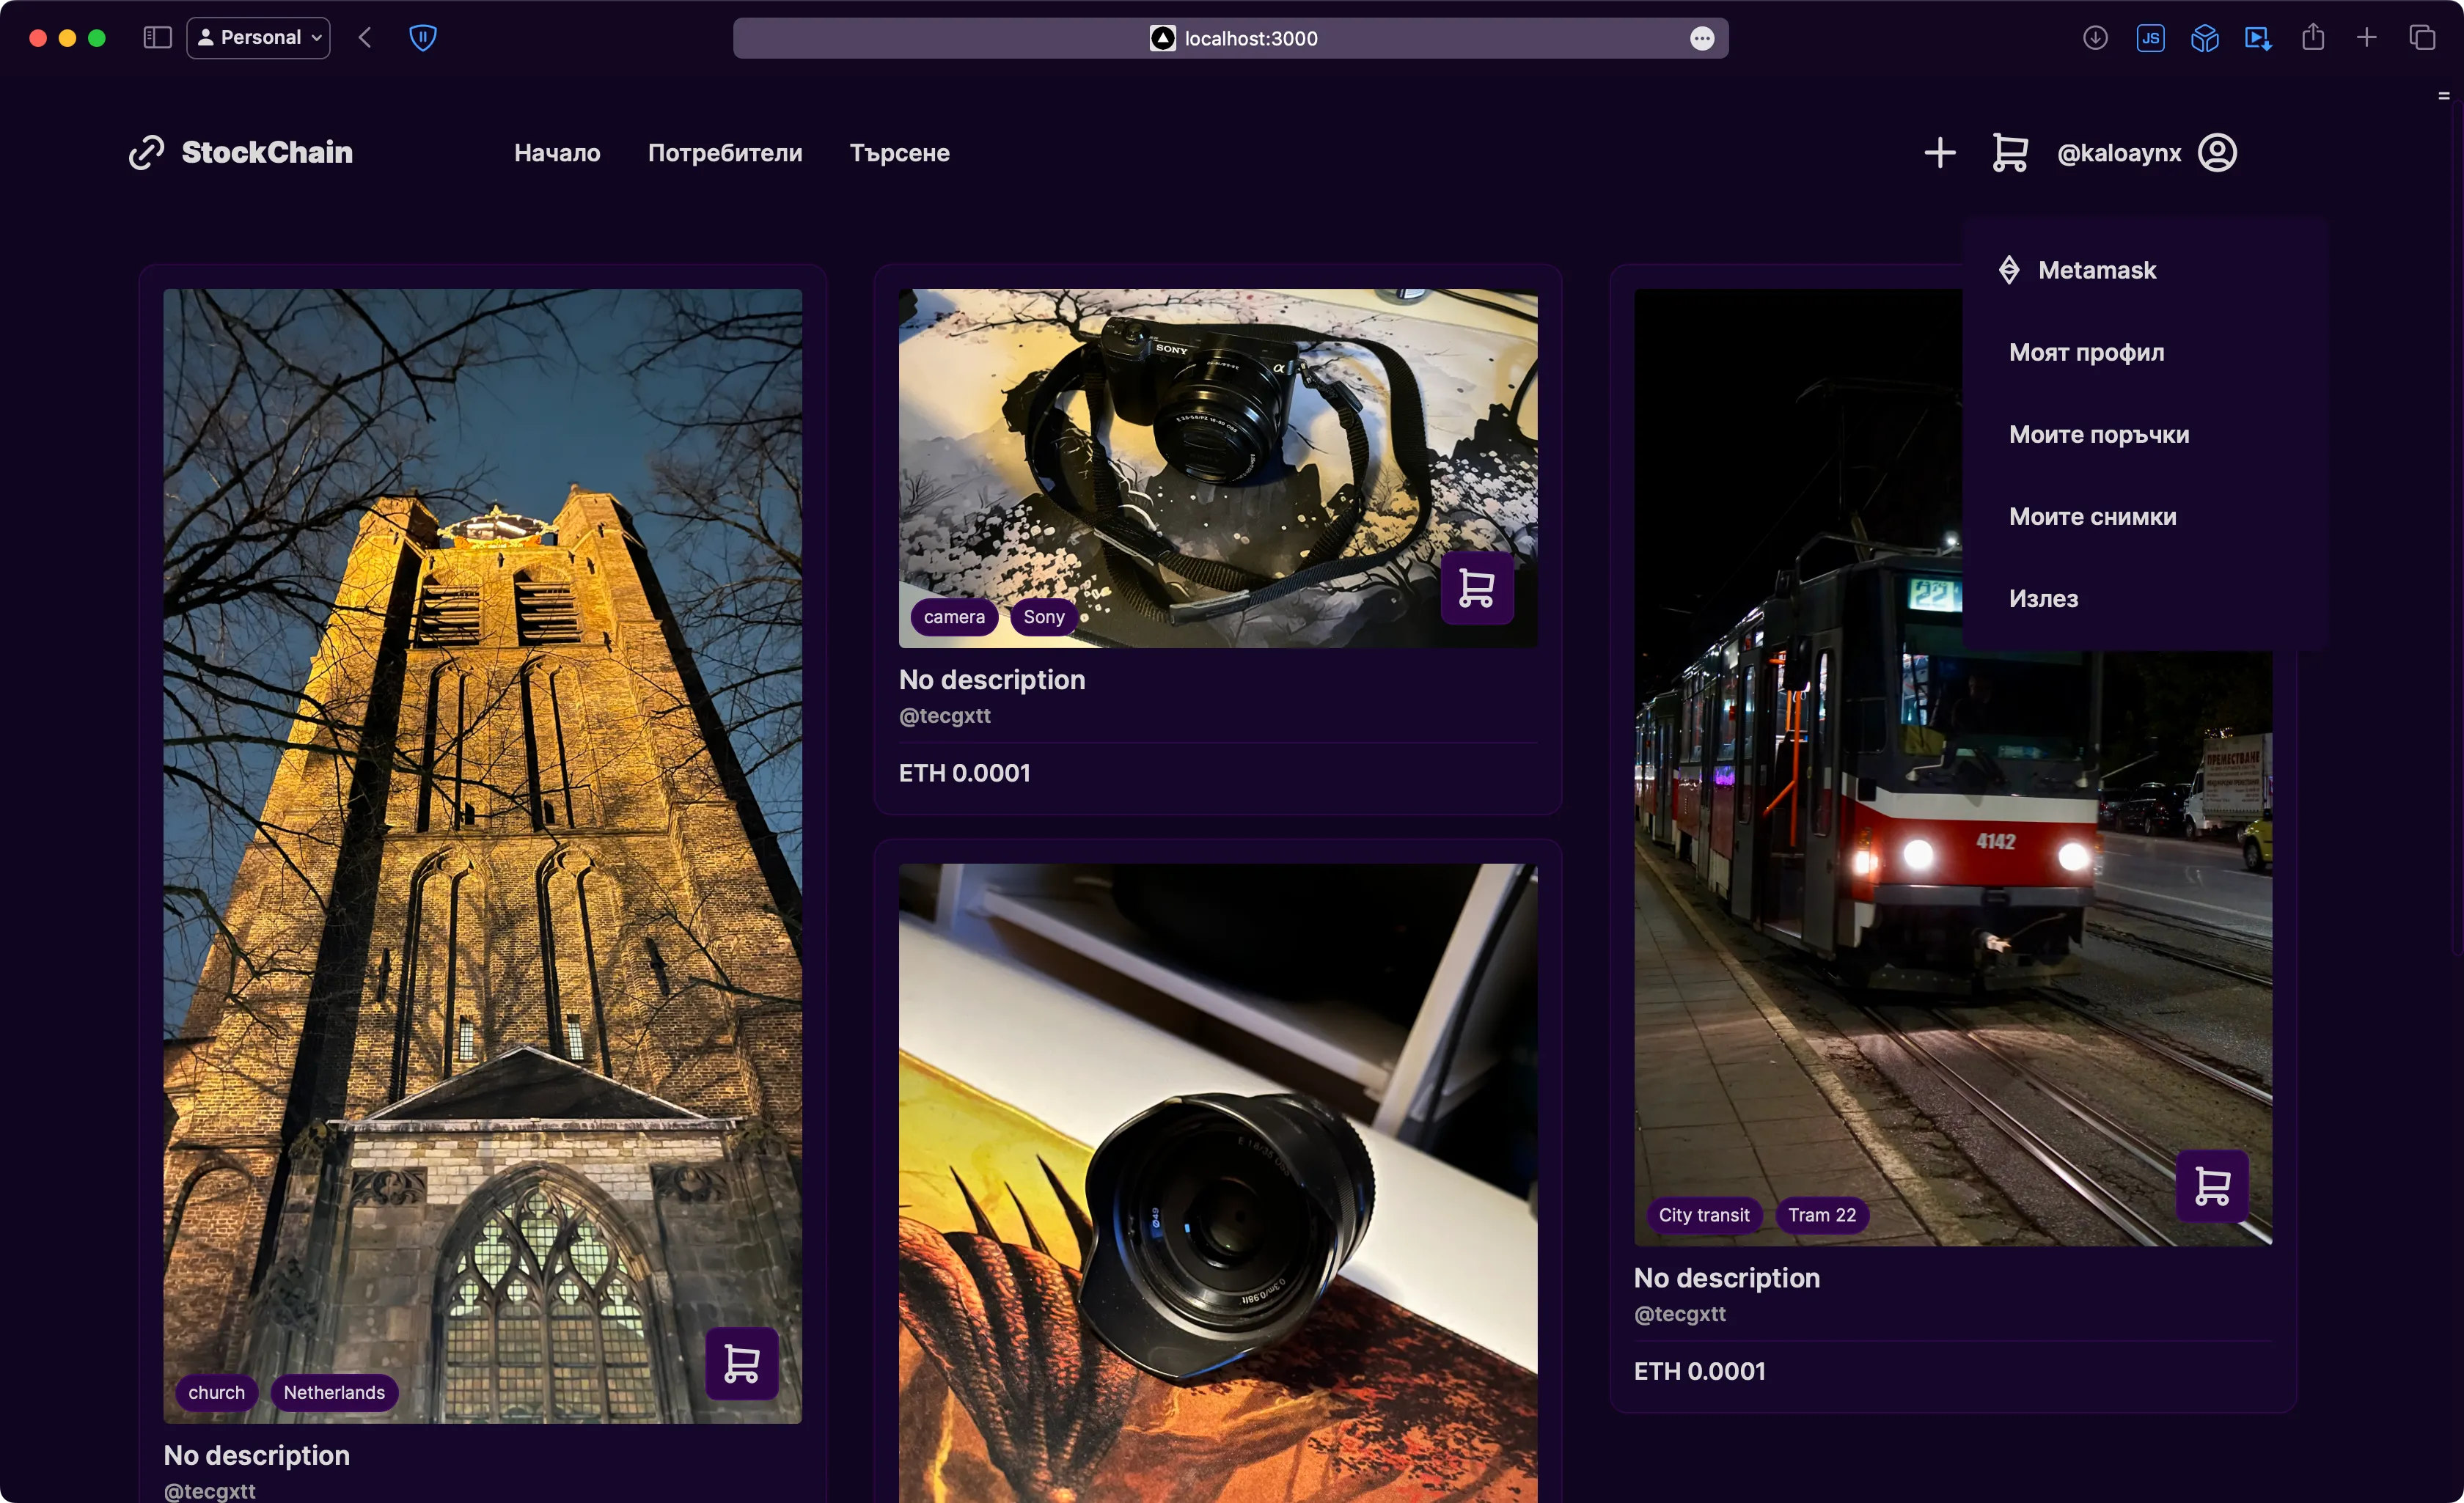Go to the Начало nav tab
Screen dimensions: 2464x1503
click(557, 153)
